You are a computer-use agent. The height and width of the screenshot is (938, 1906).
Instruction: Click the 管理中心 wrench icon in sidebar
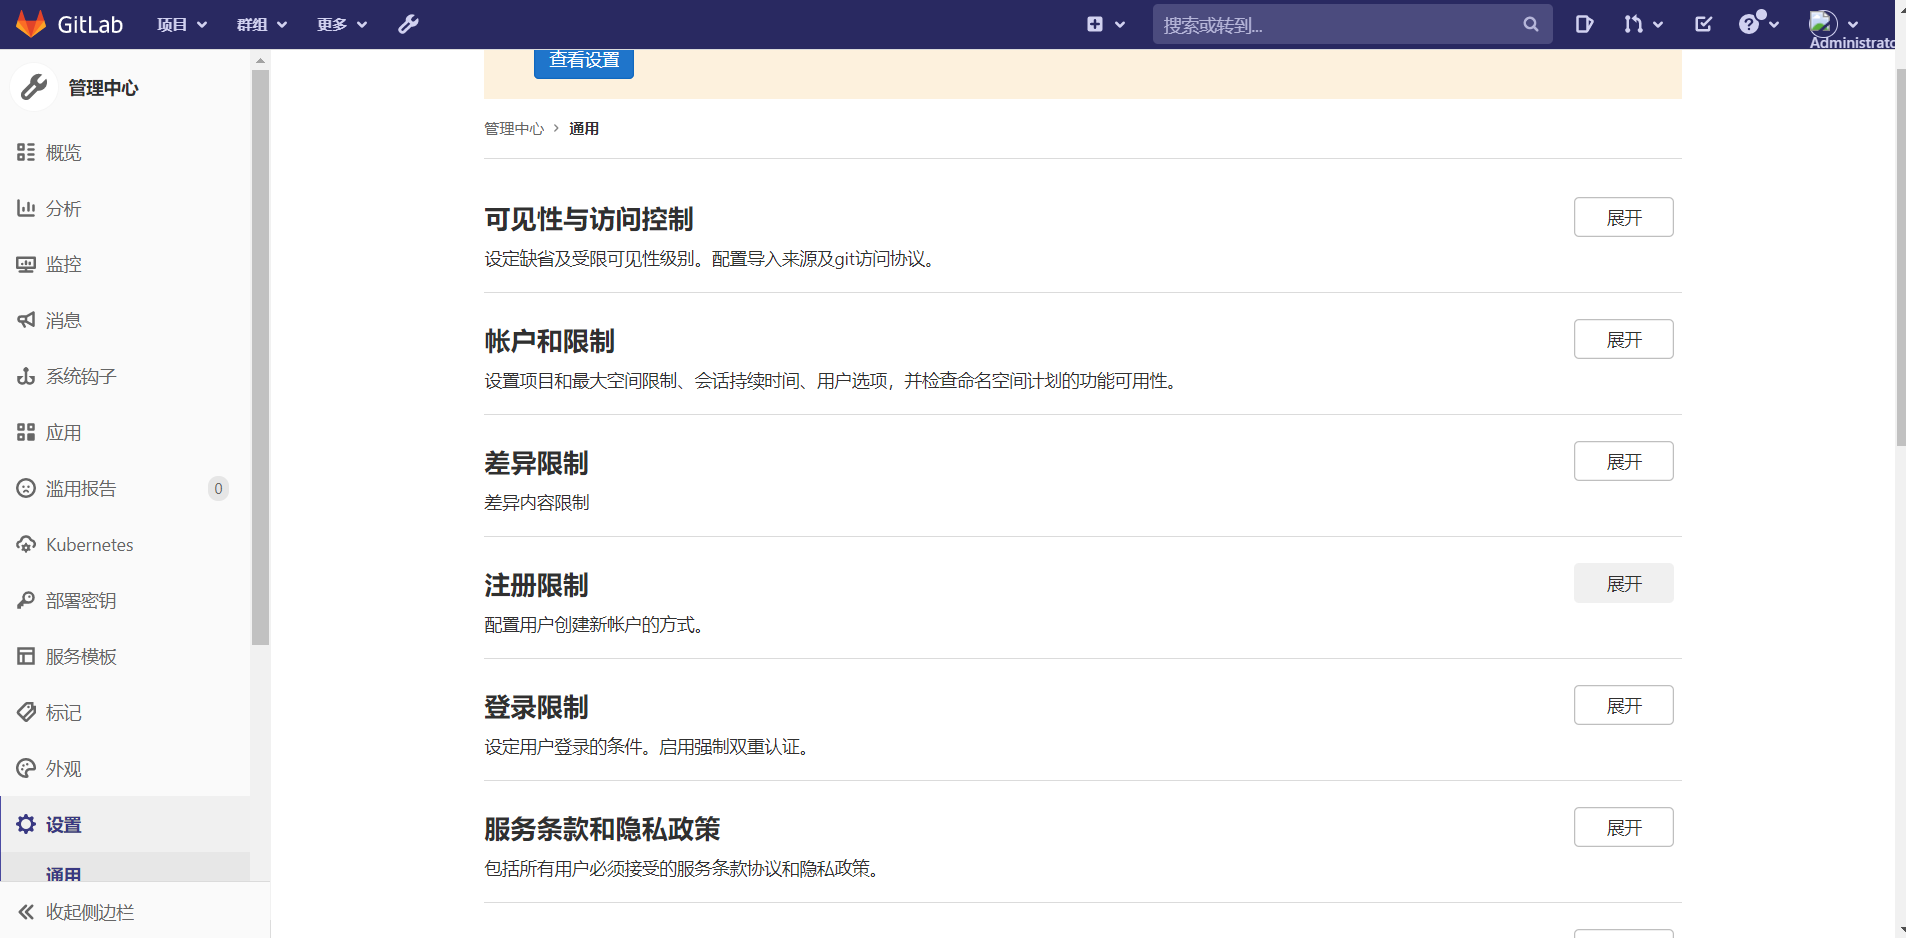click(34, 87)
